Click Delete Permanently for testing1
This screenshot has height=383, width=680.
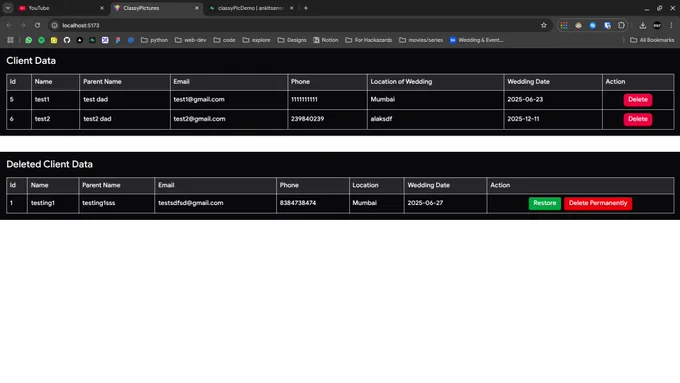tap(598, 203)
